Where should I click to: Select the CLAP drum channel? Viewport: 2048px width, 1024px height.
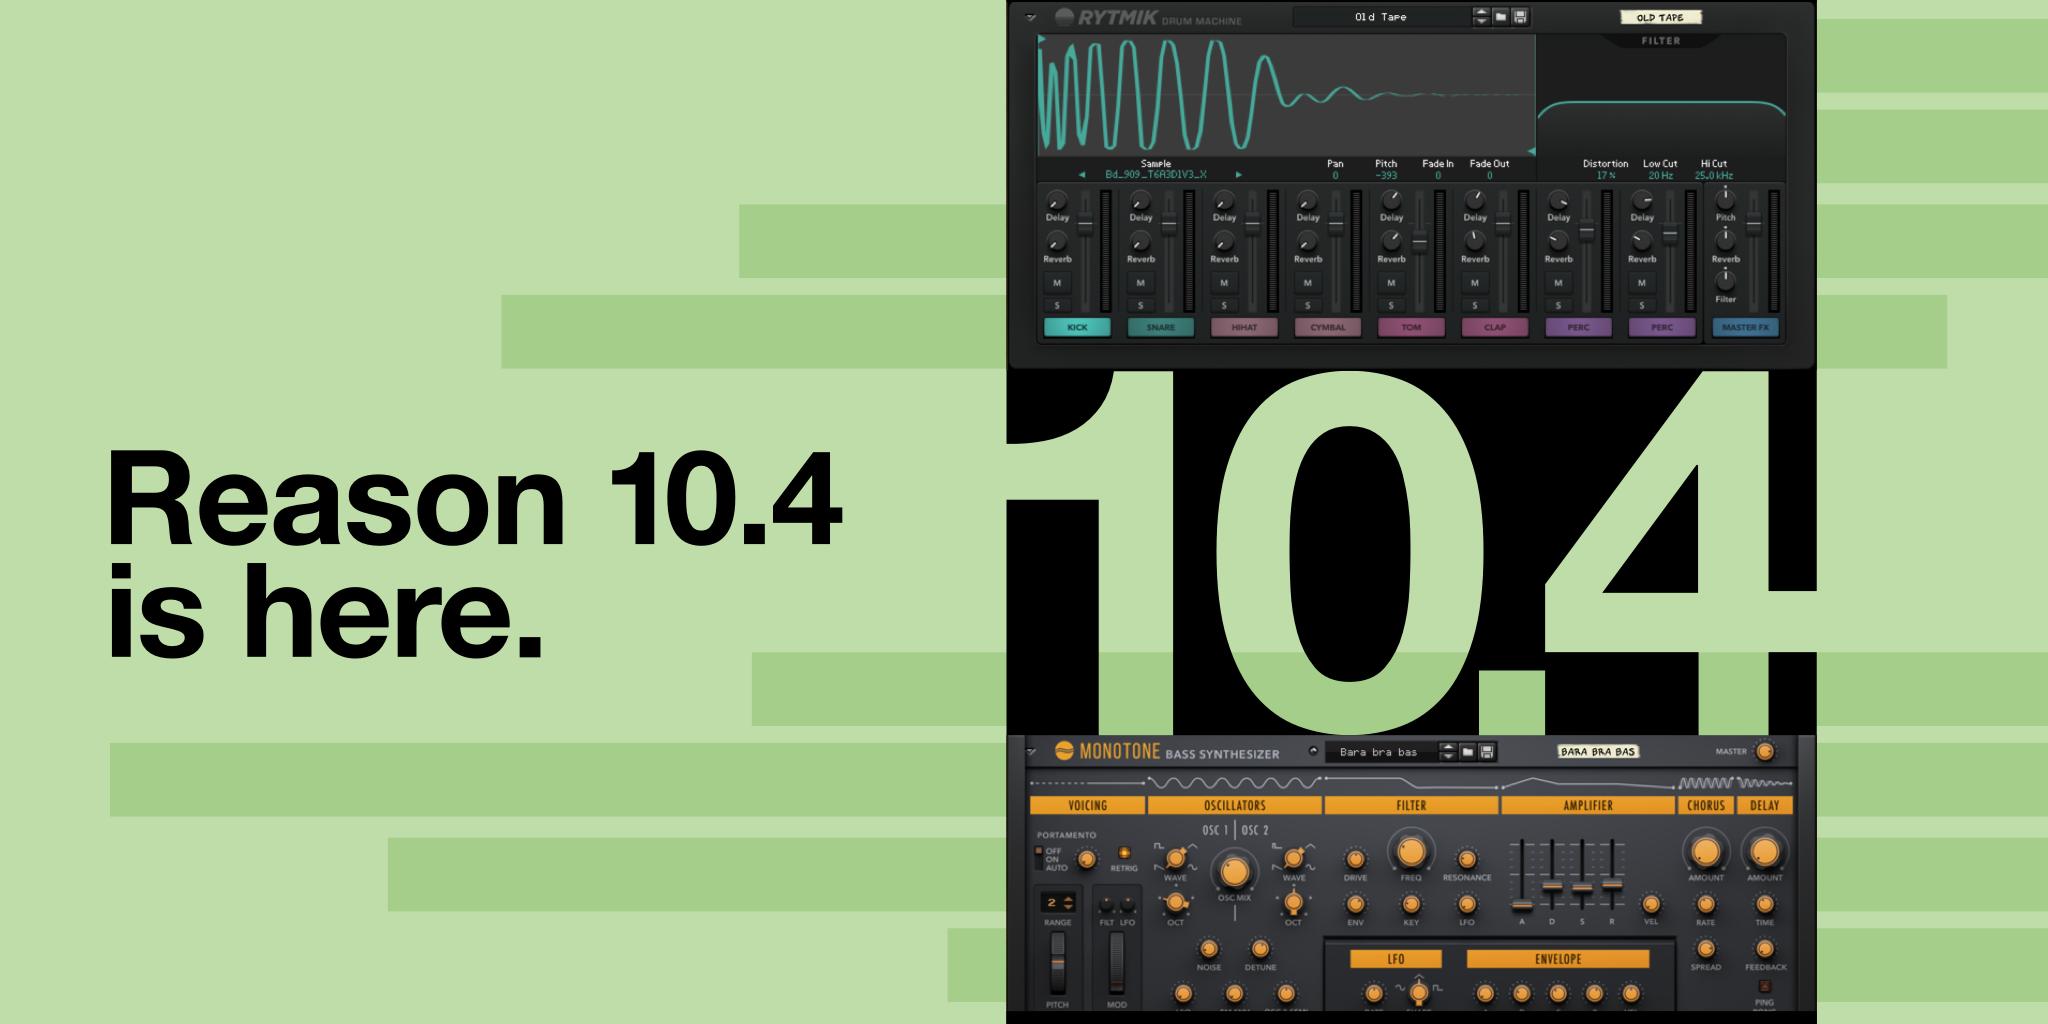pos(1495,327)
